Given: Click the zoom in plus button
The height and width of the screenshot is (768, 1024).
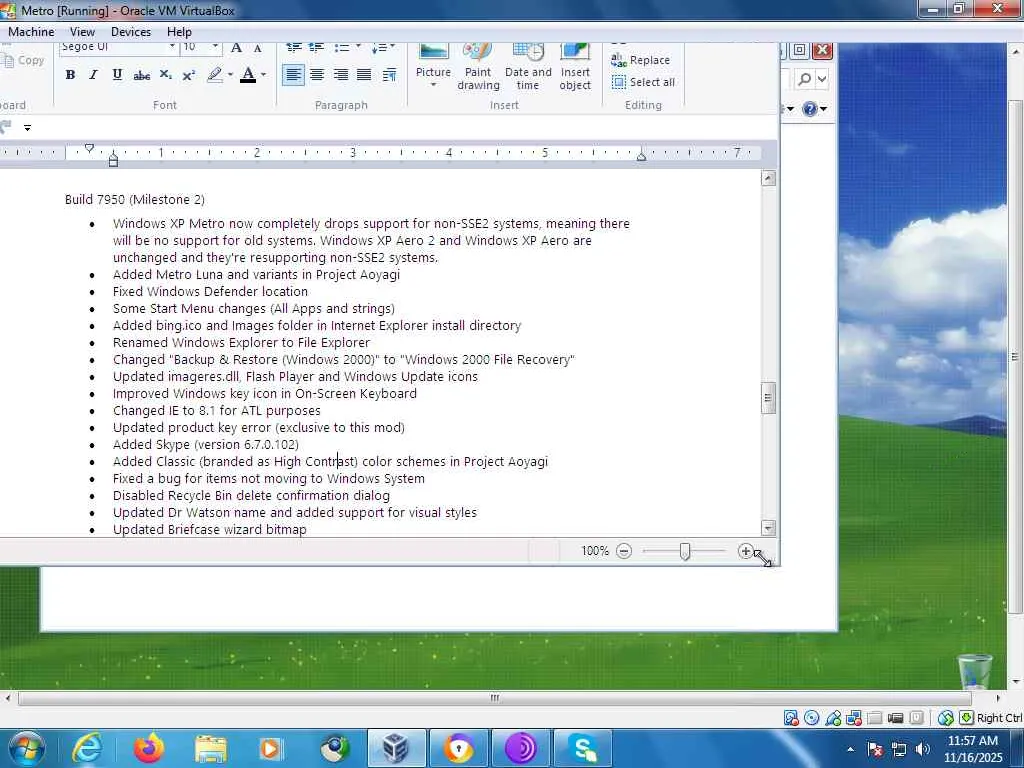Looking at the screenshot, I should coord(745,551).
